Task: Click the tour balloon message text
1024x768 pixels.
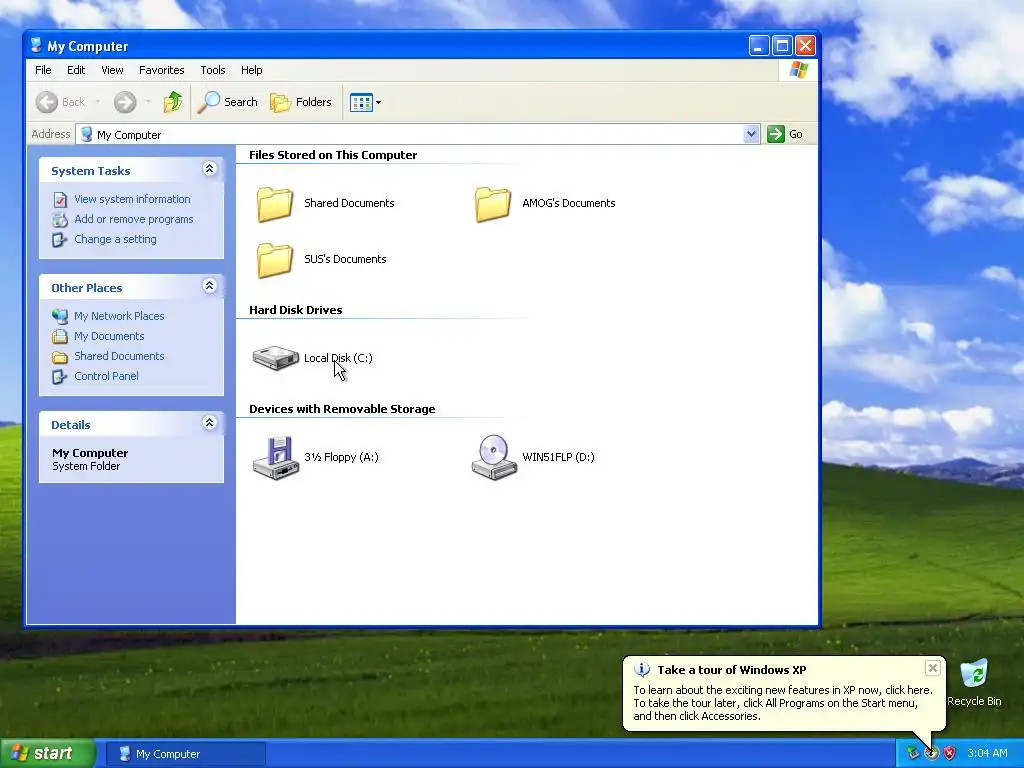Action: (782, 703)
